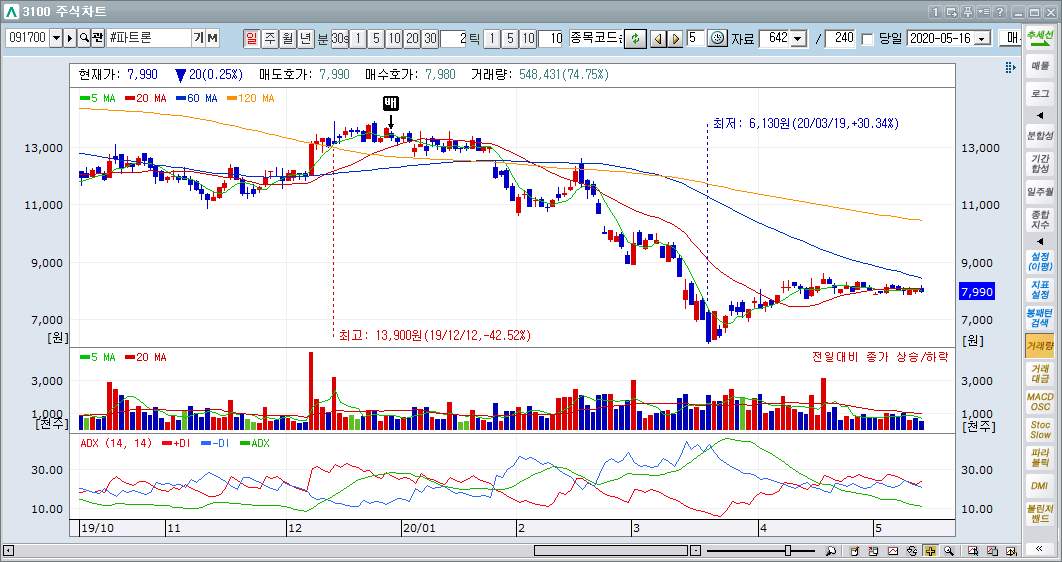Click the red line chart icon

(x=893, y=551)
